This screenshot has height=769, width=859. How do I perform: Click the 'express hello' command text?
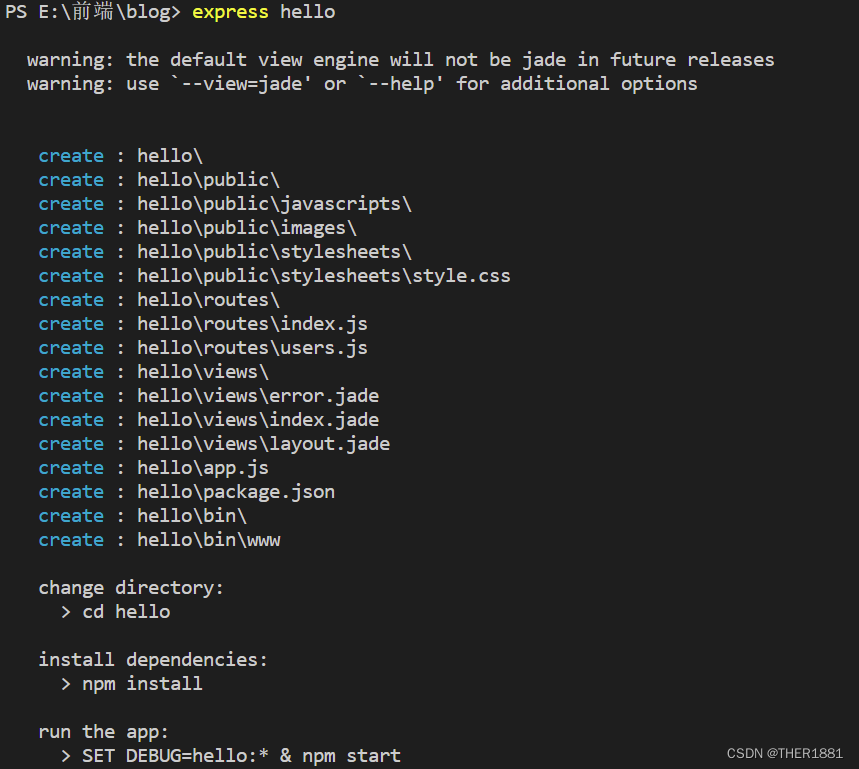263,12
